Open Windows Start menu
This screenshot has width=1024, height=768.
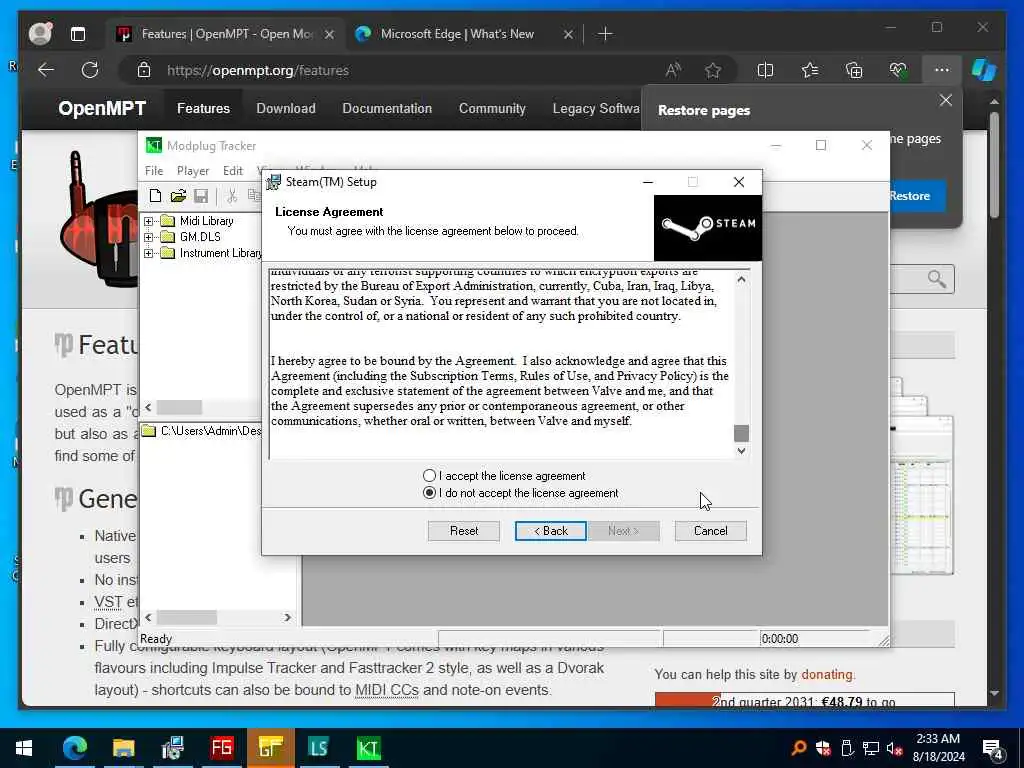tap(24, 748)
